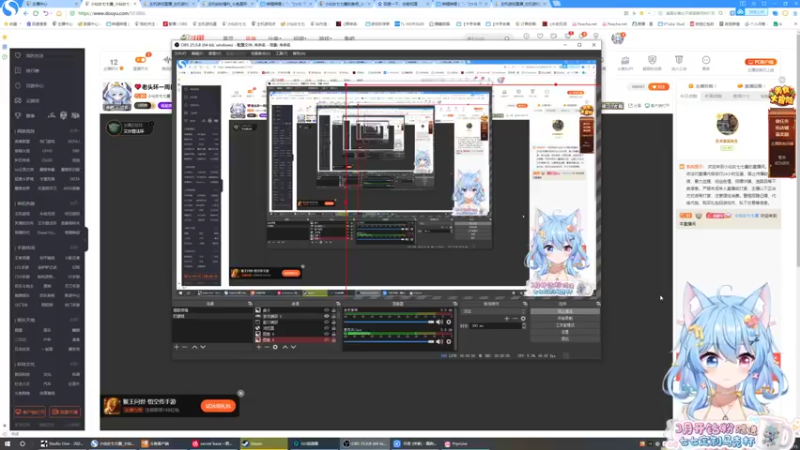Toggle visibility of the browser source

tap(327, 328)
